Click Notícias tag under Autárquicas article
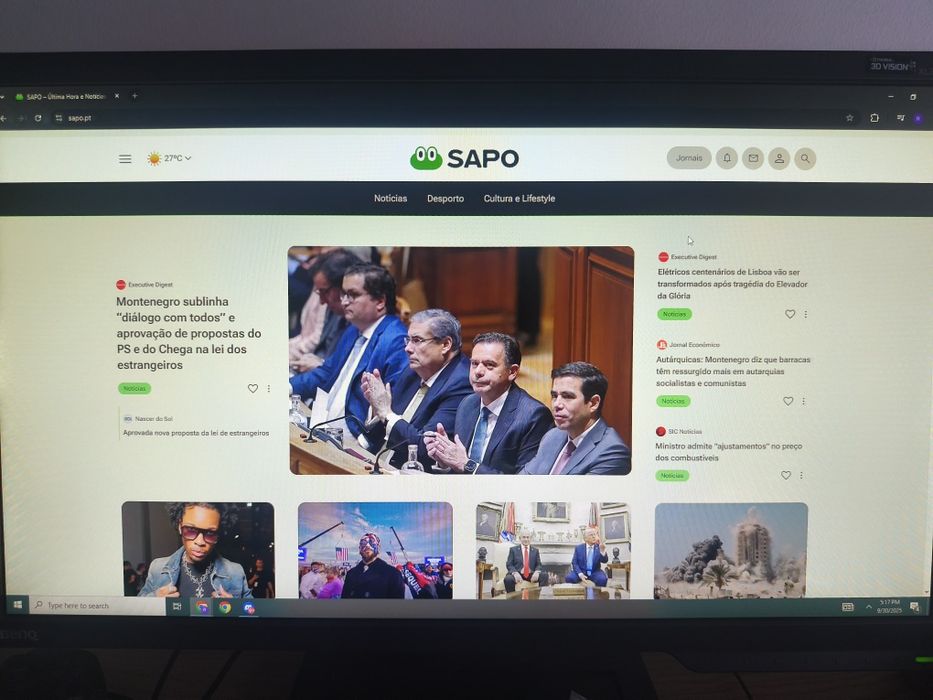933x700 pixels. click(673, 401)
